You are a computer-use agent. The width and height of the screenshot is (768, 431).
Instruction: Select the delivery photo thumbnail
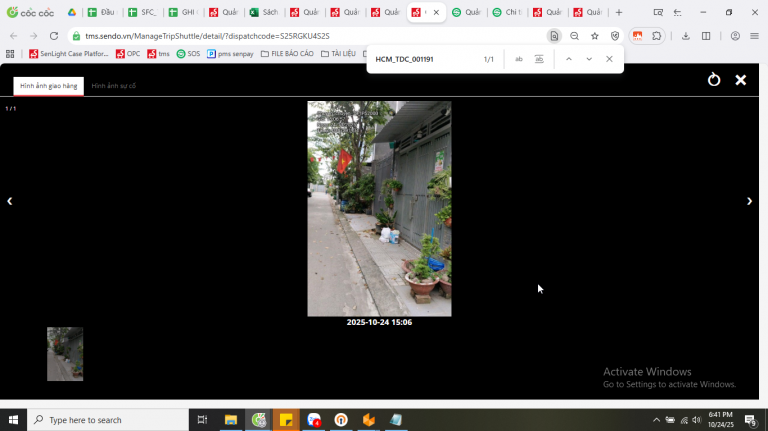click(65, 354)
